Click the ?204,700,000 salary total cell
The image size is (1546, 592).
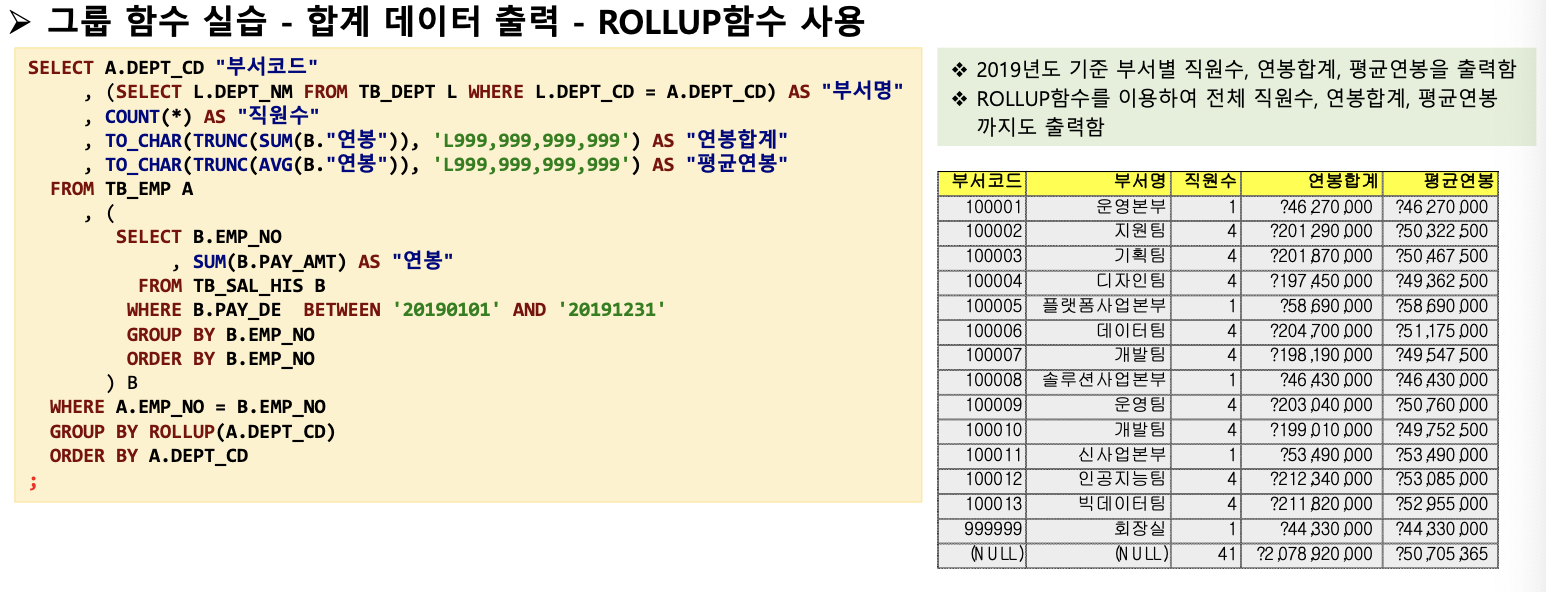pyautogui.click(x=1312, y=331)
